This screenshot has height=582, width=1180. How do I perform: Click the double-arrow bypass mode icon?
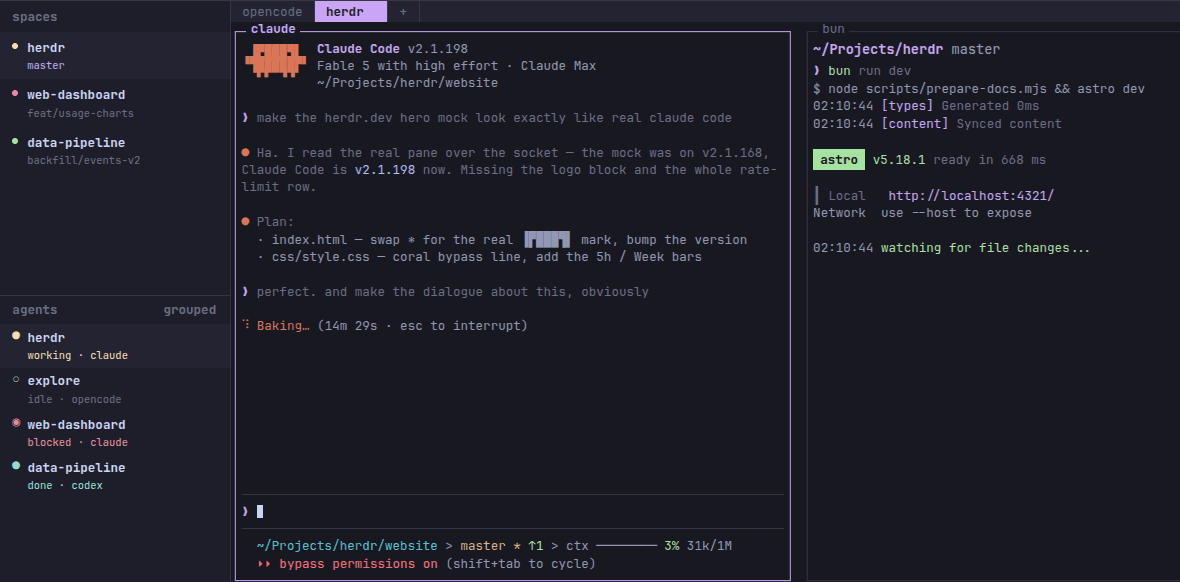coord(263,564)
